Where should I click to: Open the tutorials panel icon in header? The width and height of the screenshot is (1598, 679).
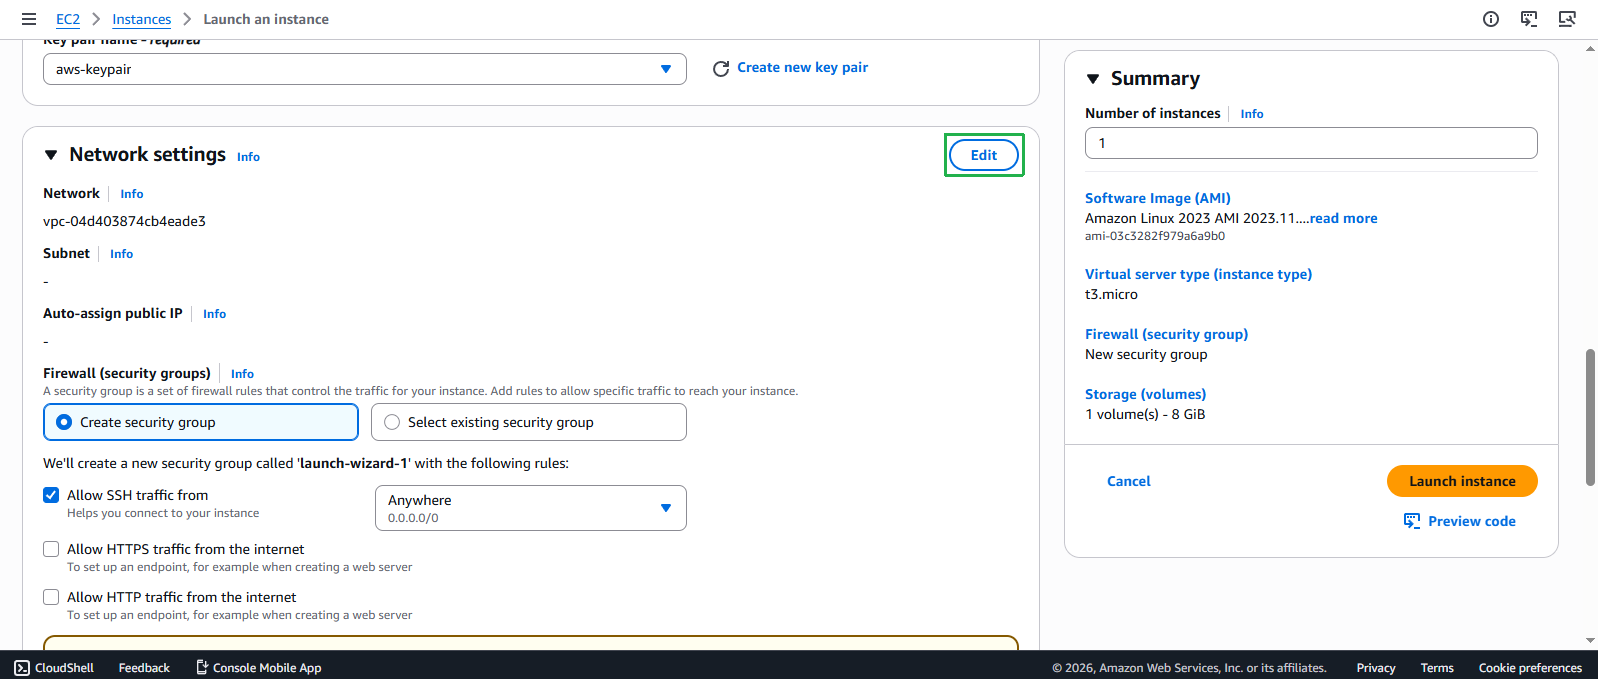[x=1529, y=19]
